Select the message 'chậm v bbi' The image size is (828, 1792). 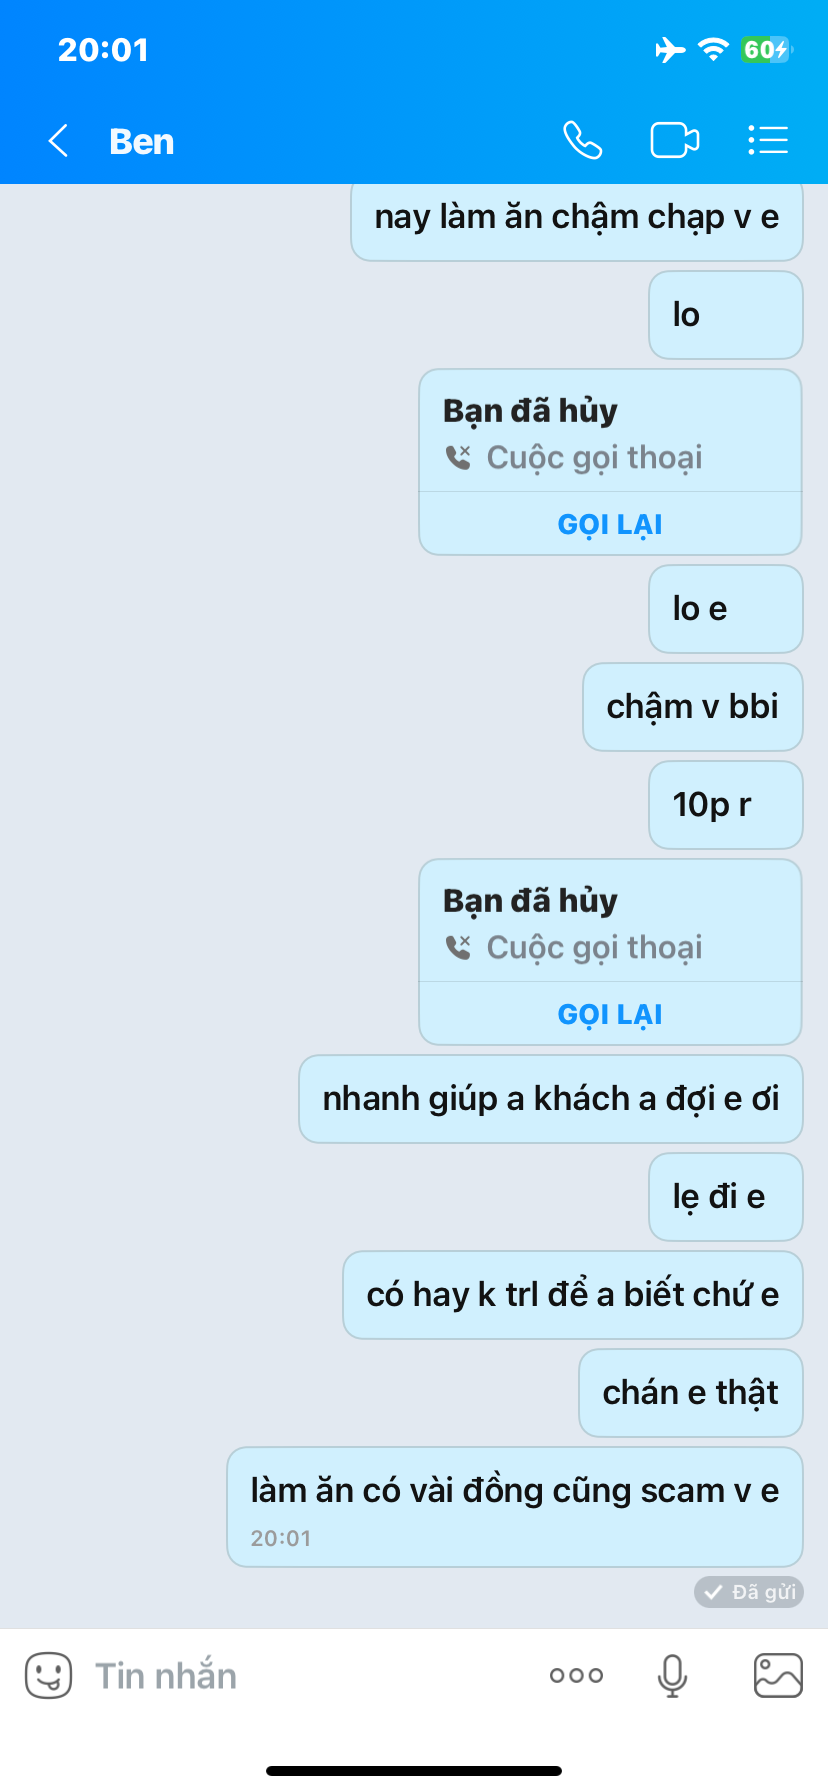coord(693,707)
